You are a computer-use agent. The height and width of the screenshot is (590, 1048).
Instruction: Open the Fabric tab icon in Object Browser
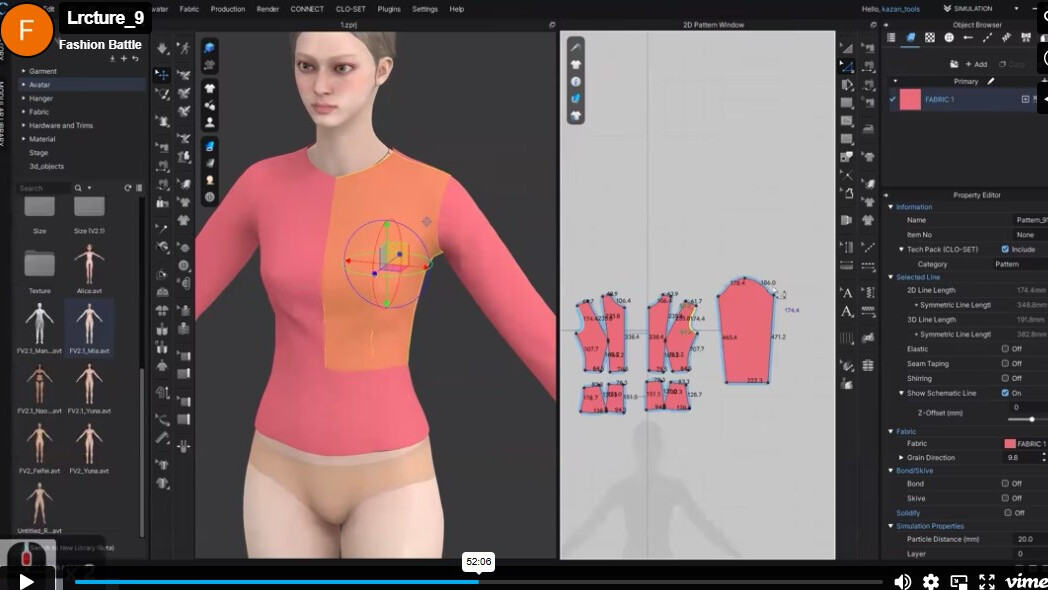click(911, 37)
